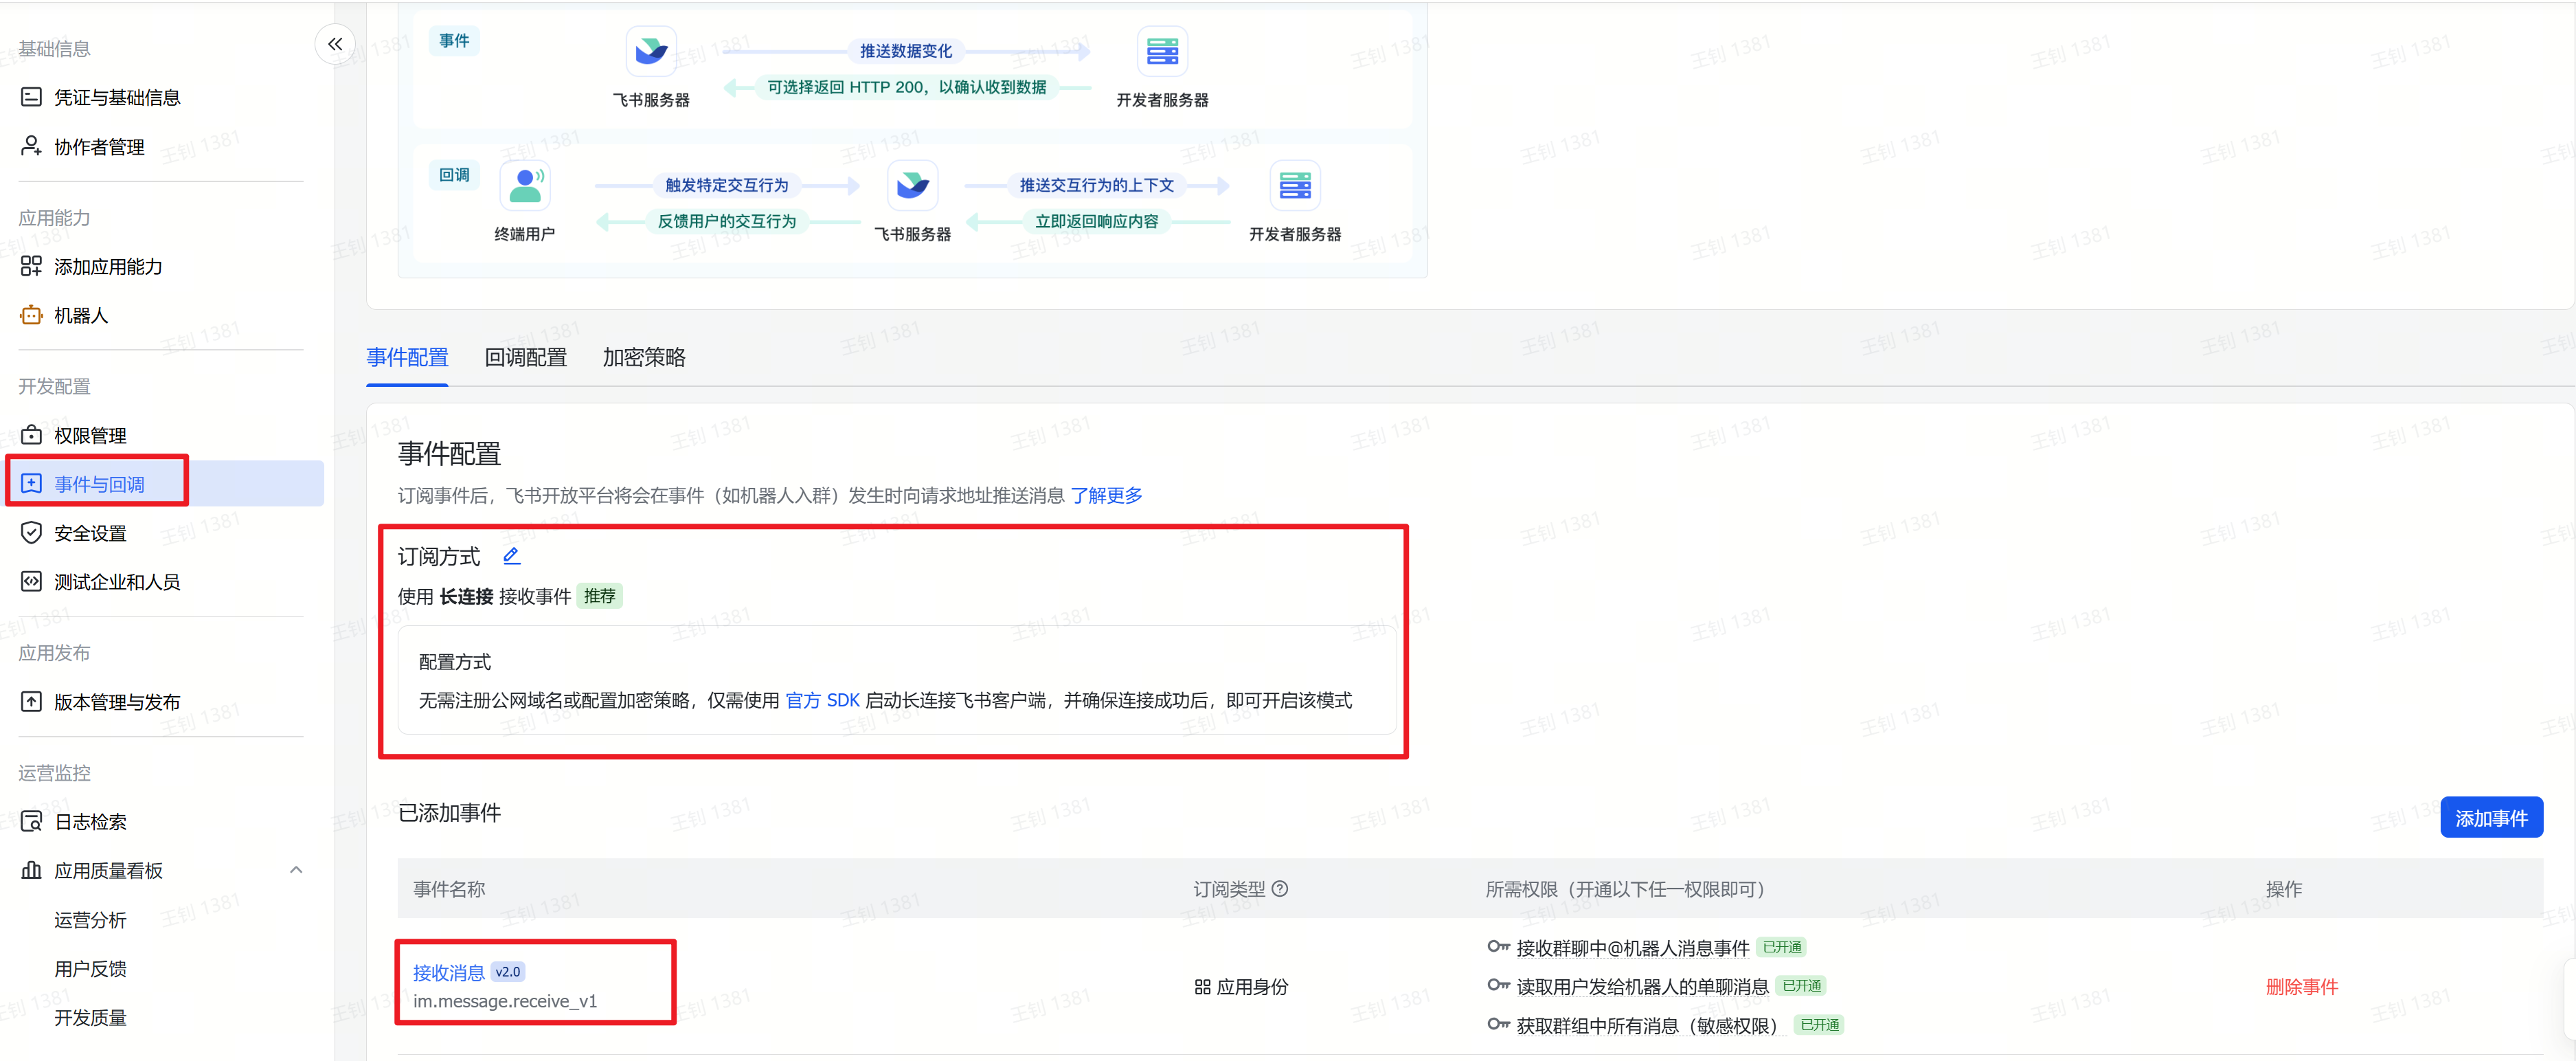2576x1061 pixels.
Task: Select the robot icon next to 机器人
Action: [31, 315]
